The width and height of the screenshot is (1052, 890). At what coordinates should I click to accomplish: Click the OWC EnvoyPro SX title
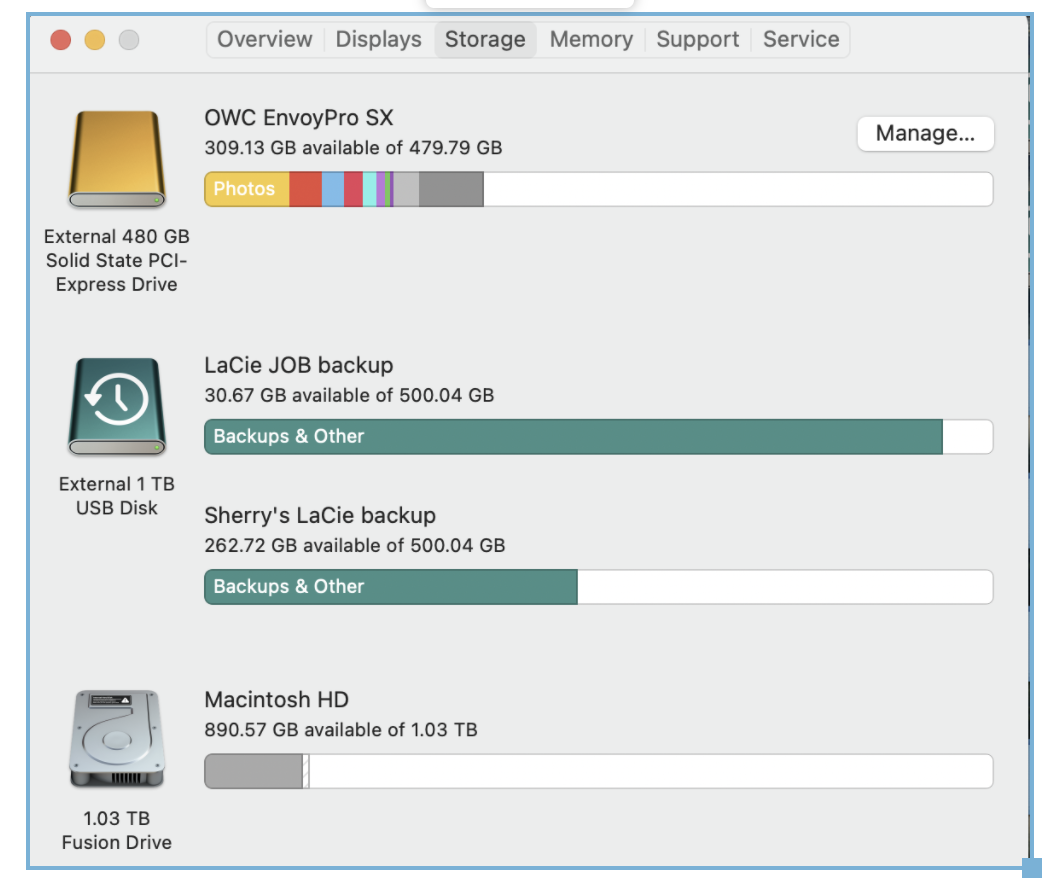coord(299,118)
